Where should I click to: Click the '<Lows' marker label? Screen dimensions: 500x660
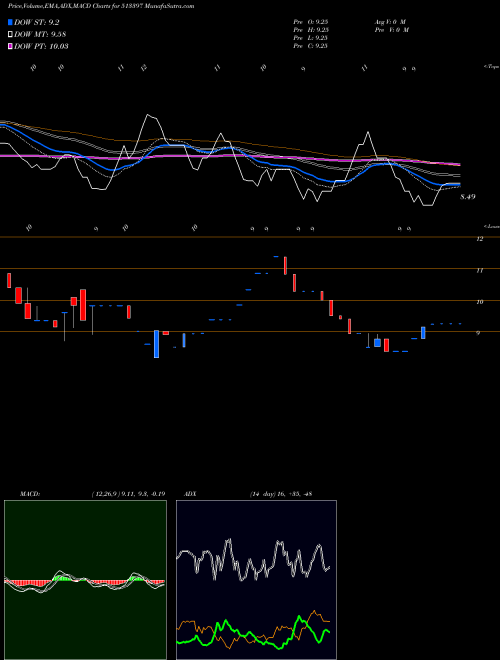pos(491,226)
